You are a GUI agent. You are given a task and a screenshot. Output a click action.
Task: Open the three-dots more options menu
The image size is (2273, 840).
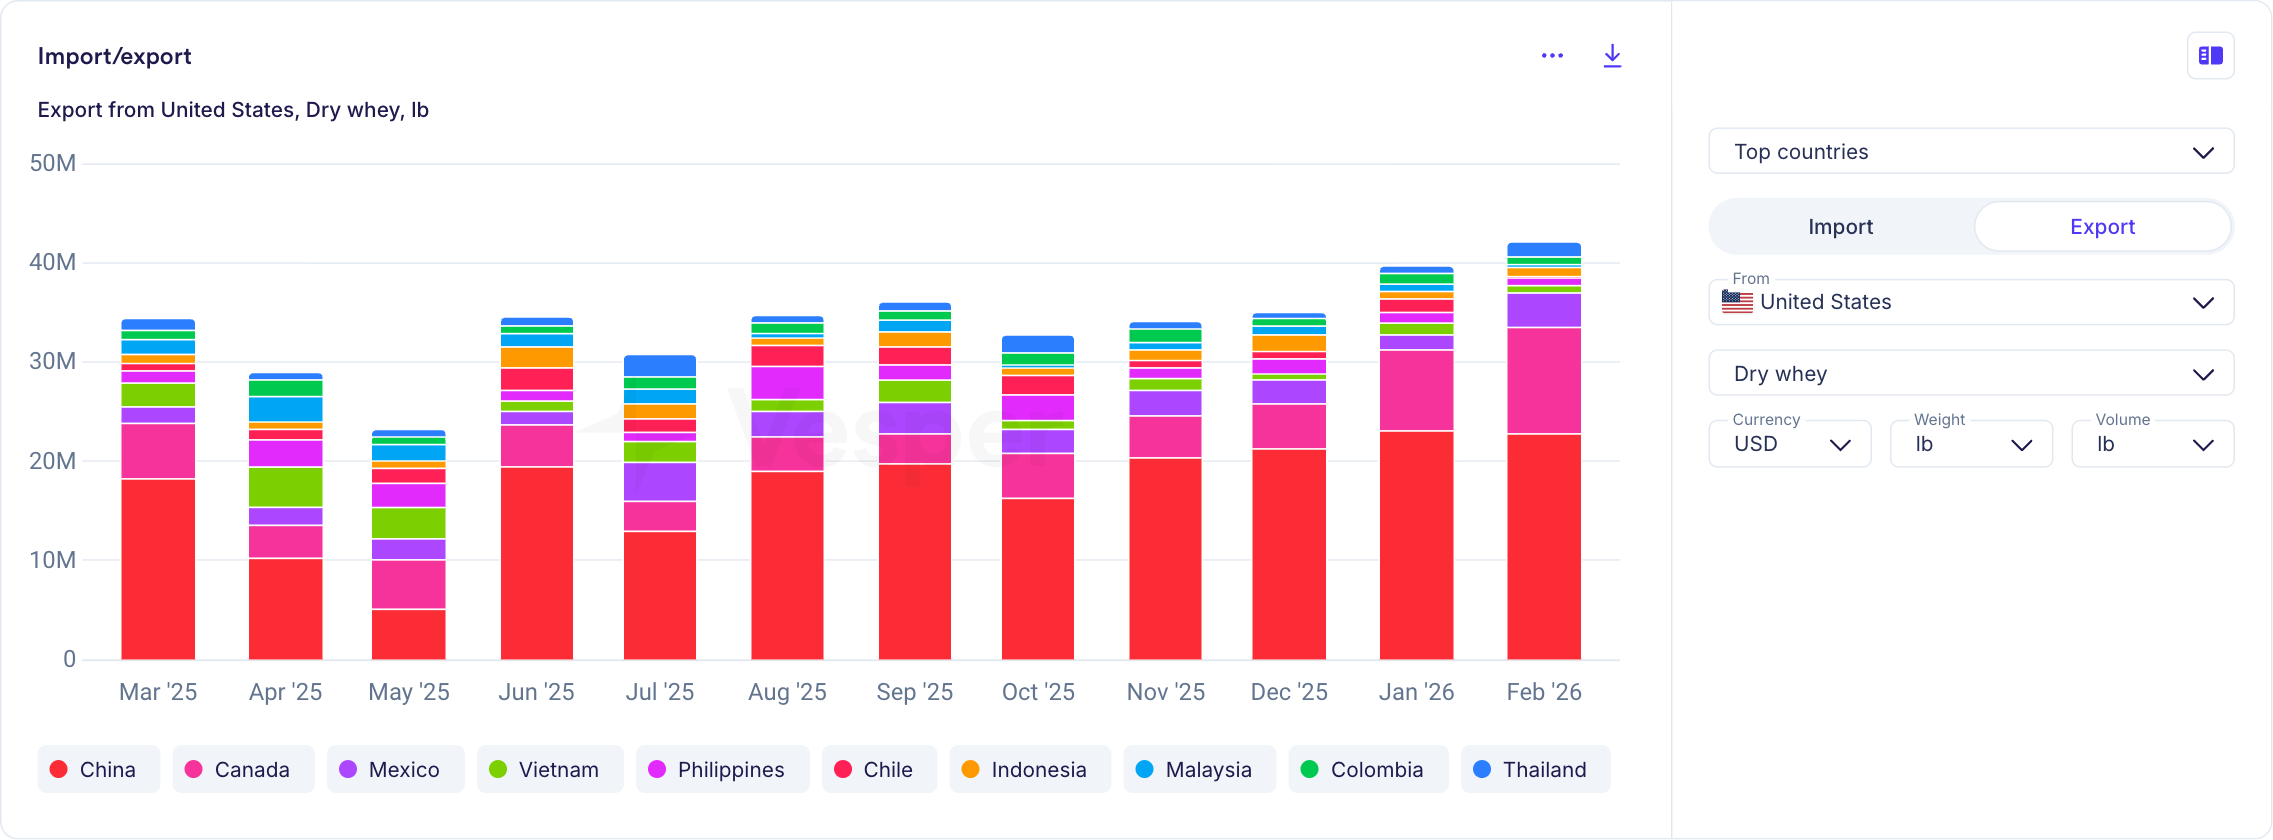pos(1552,56)
